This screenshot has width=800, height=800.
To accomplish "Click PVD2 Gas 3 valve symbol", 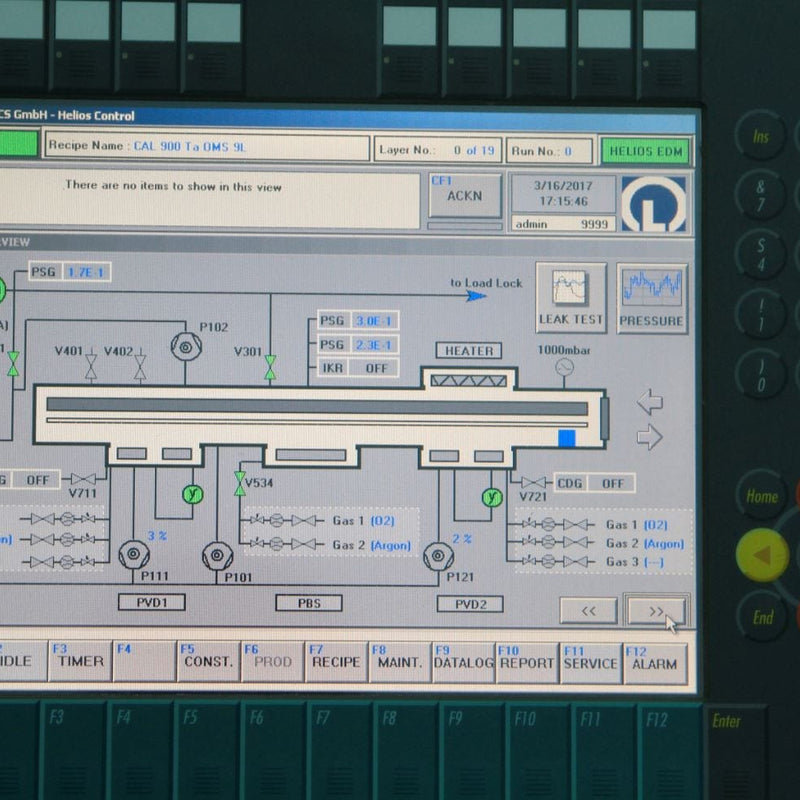I will pos(576,562).
